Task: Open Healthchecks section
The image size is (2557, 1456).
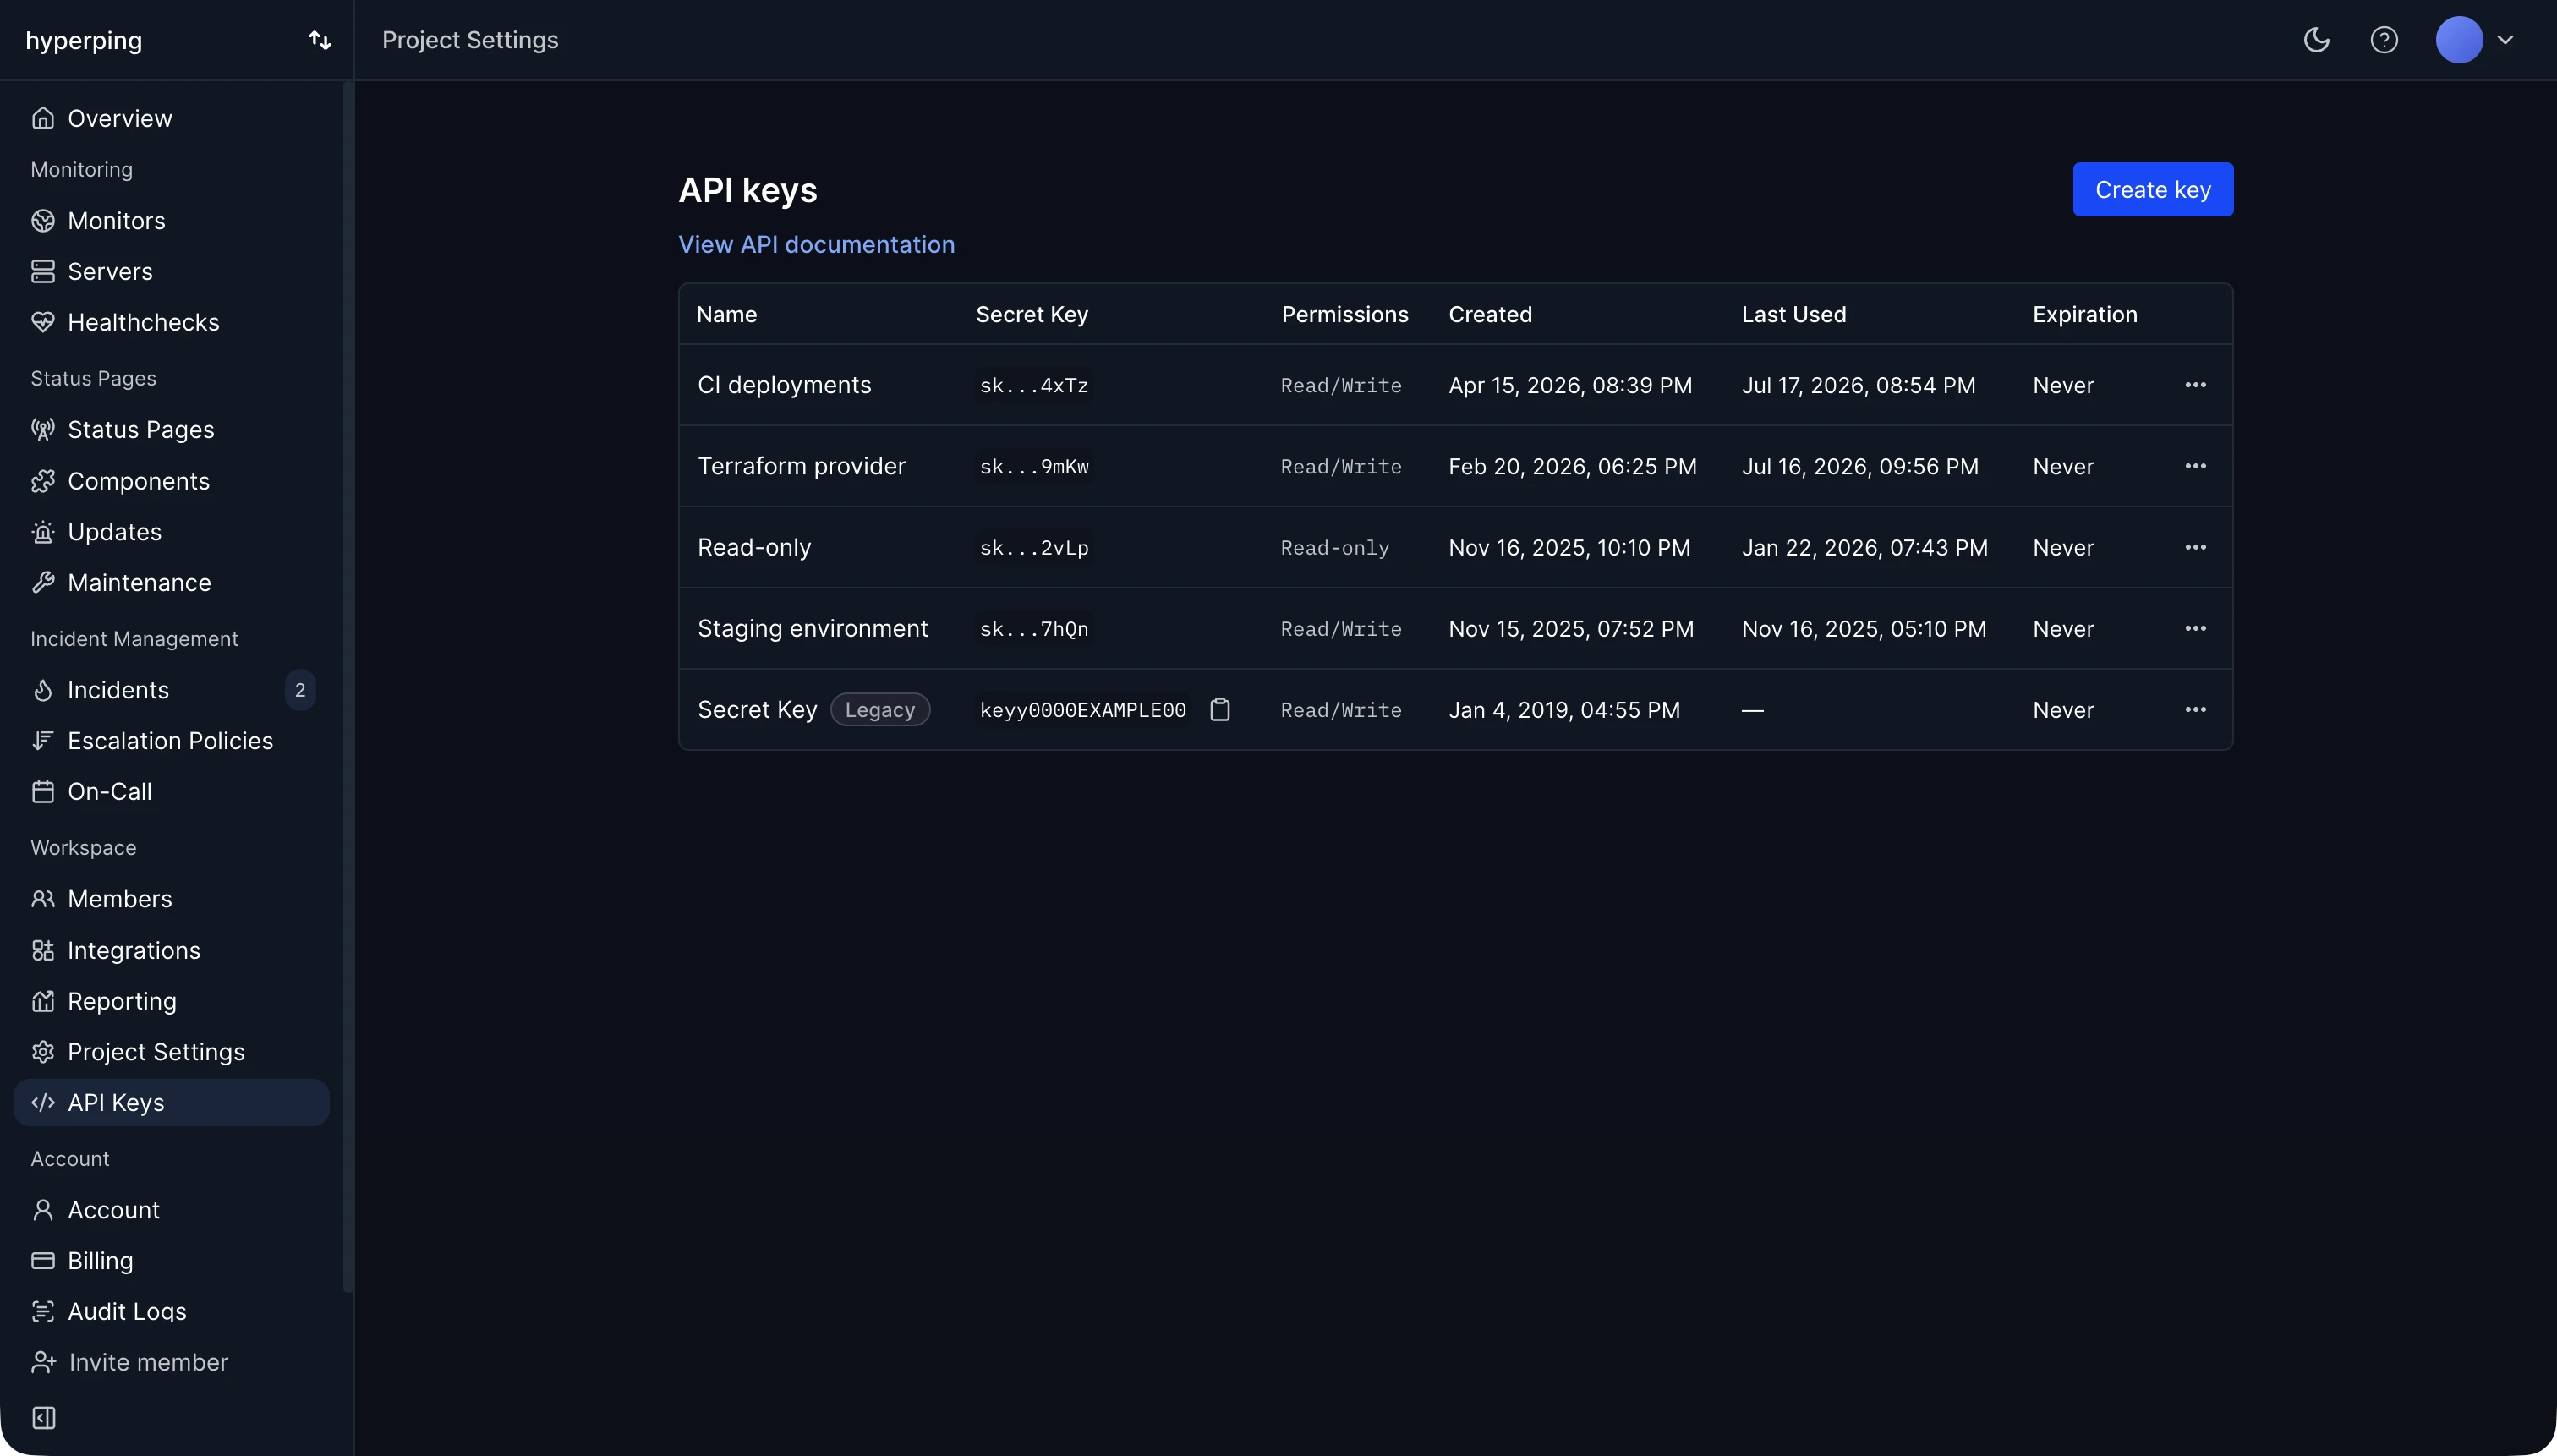Action: [x=172, y=322]
